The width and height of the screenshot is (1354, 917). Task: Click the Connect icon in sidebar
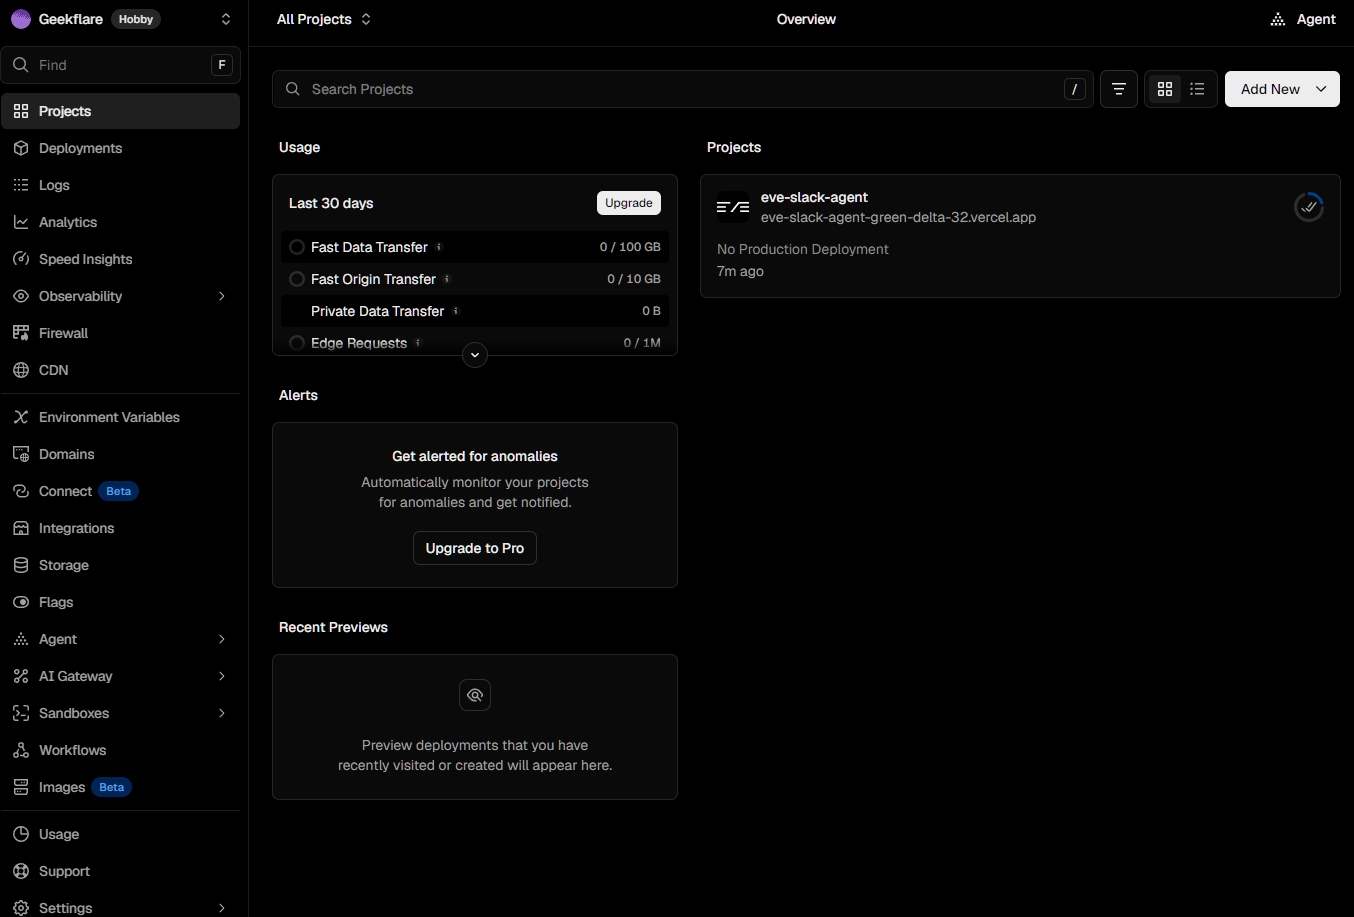point(21,491)
